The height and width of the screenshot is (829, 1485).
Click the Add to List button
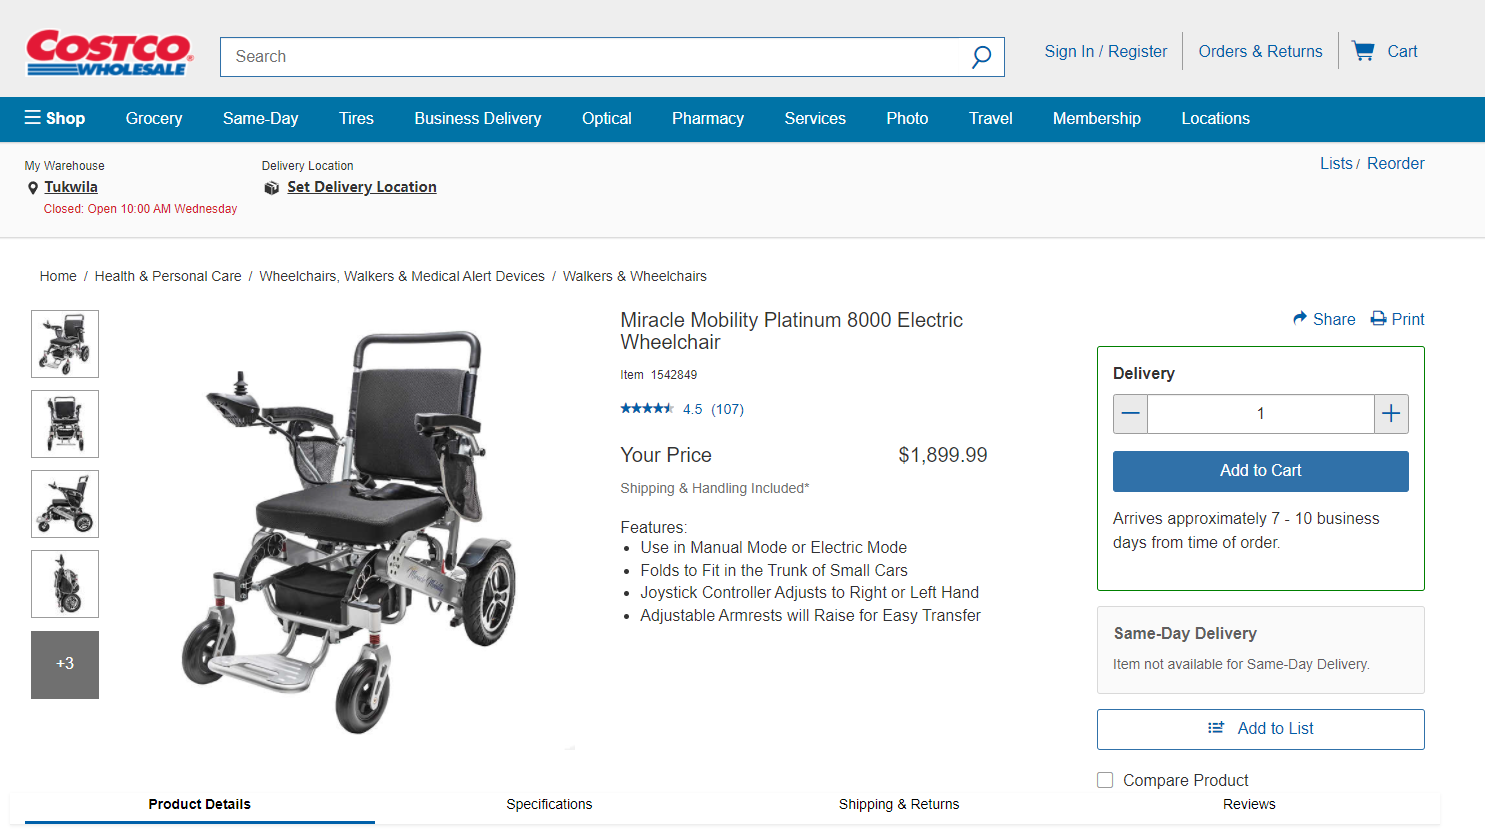(1260, 729)
